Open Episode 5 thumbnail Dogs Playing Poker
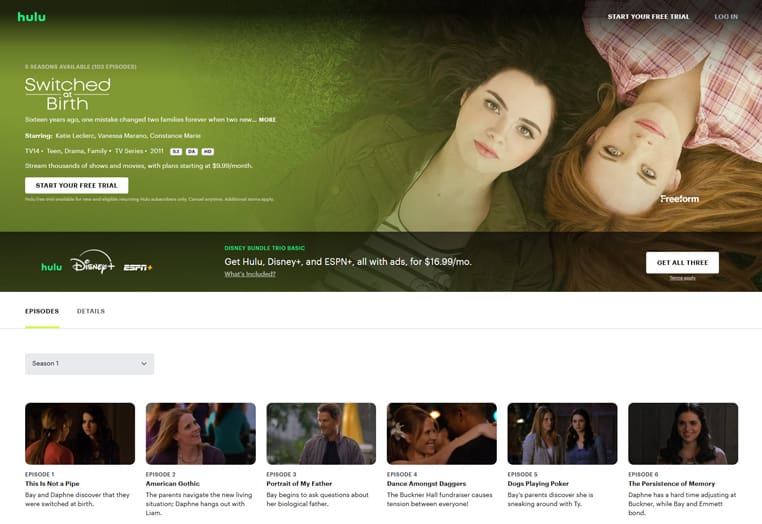 (x=562, y=434)
